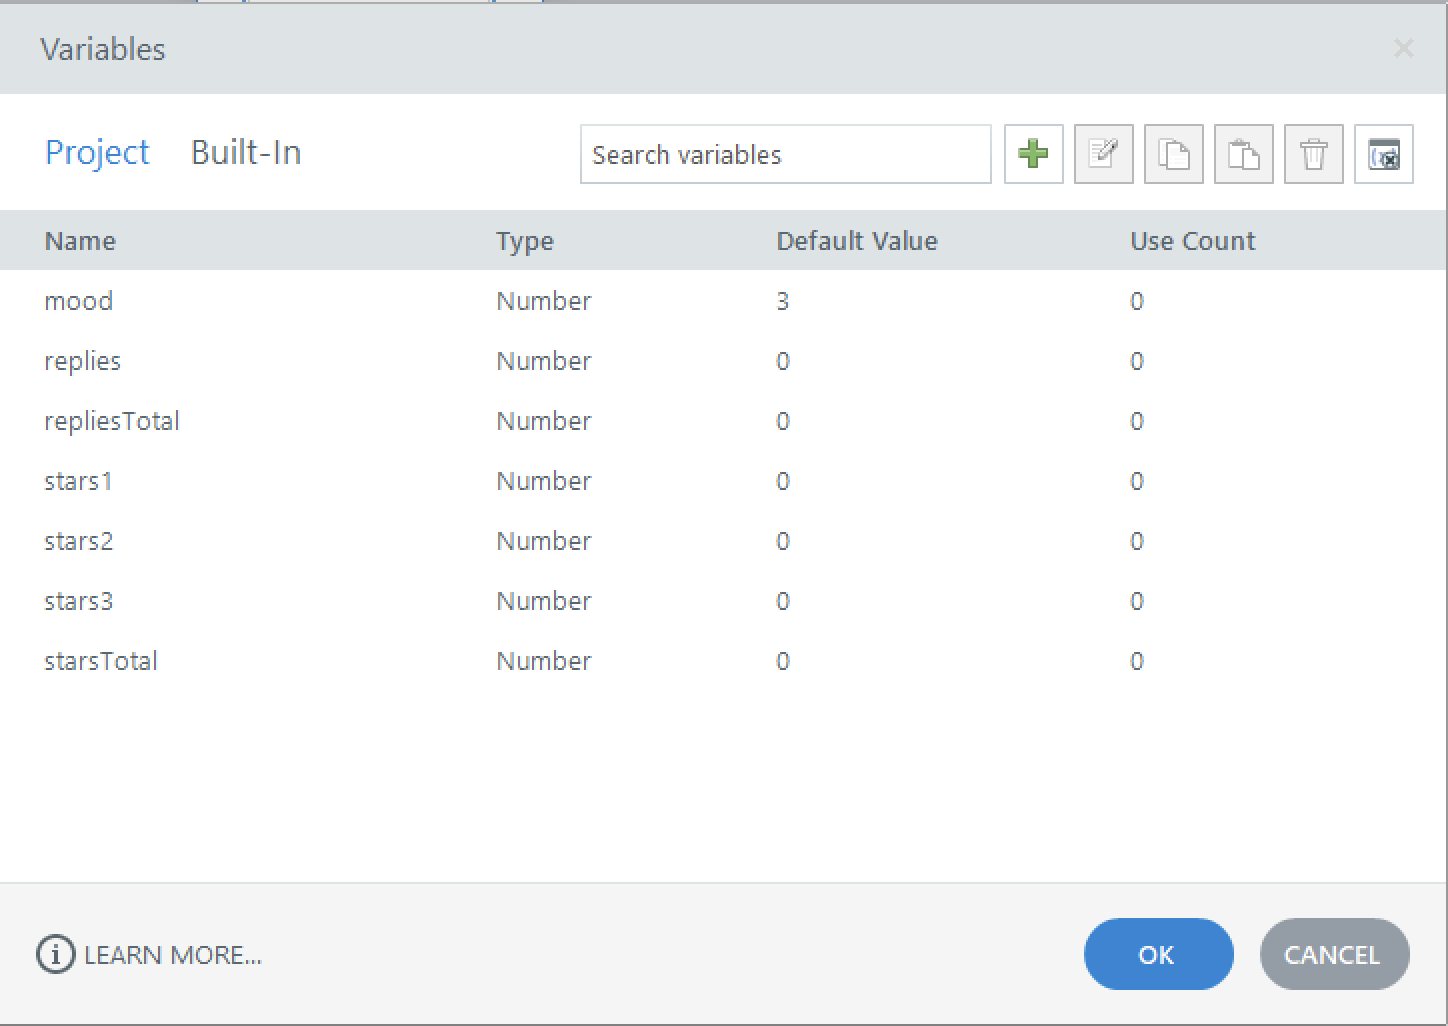Click the use count of replies
This screenshot has width=1448, height=1026.
[1137, 361]
